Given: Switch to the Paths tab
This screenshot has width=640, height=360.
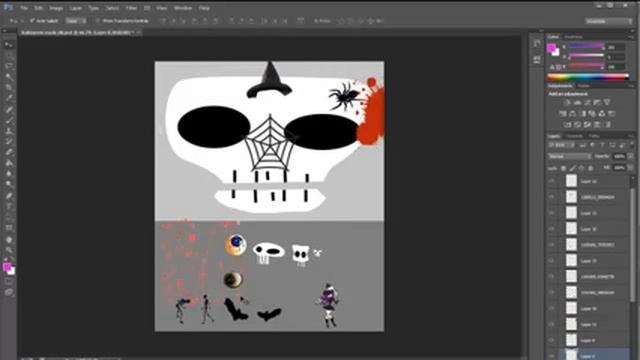Looking at the screenshot, I should (594, 136).
